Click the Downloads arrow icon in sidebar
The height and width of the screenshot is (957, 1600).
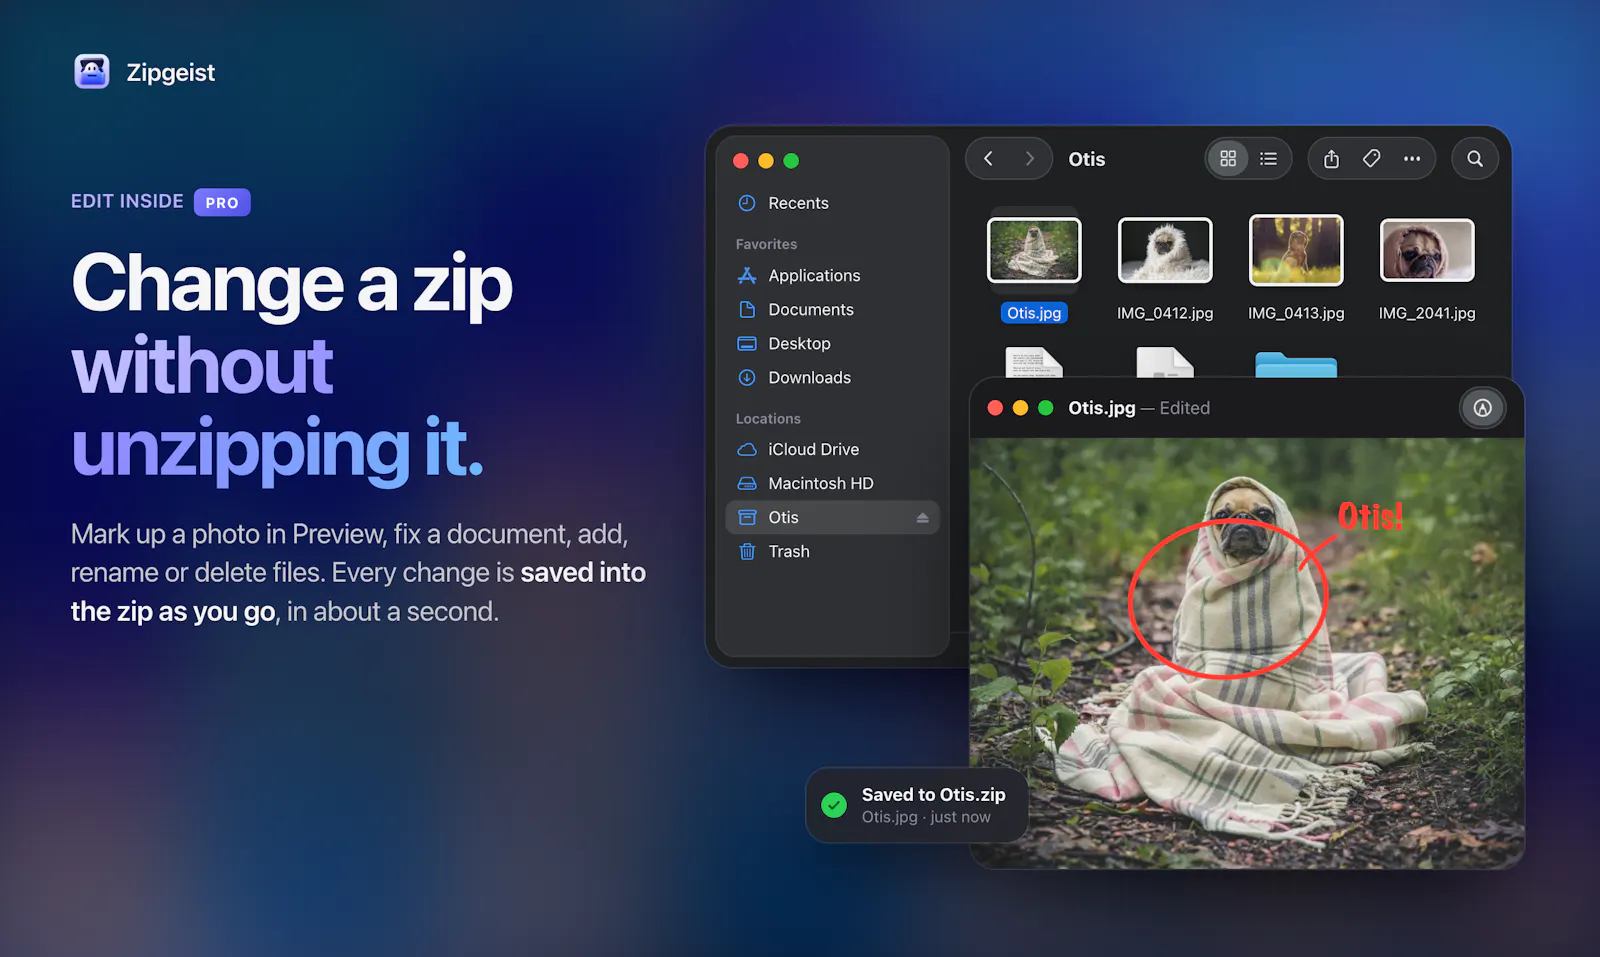tap(747, 377)
